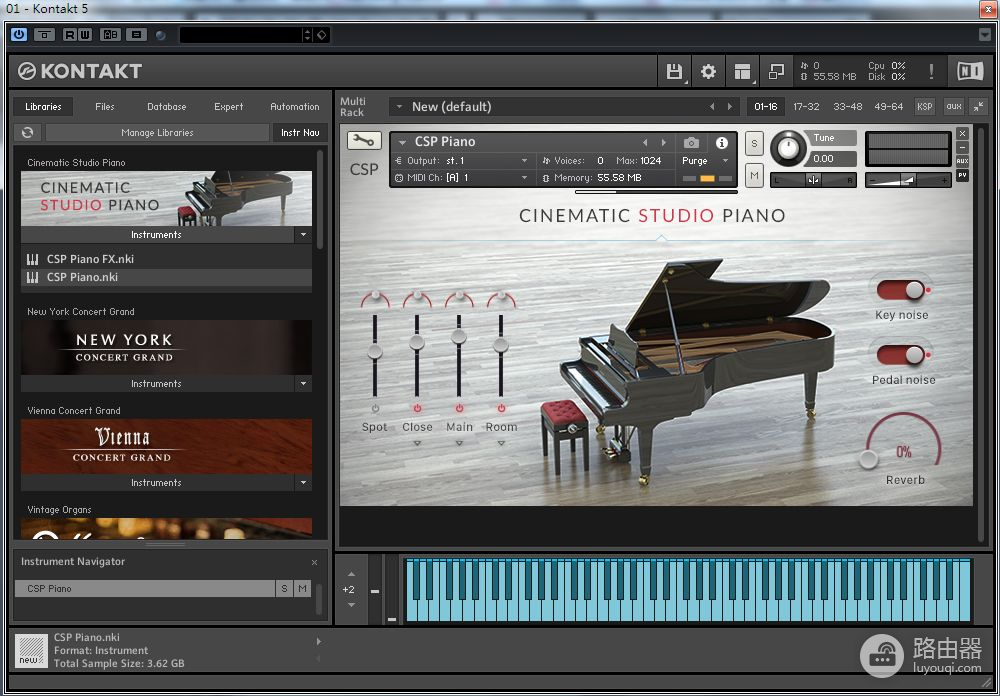The height and width of the screenshot is (696, 1000).
Task: Expand New York Concert Grand Instruments dropdown
Action: coord(303,384)
